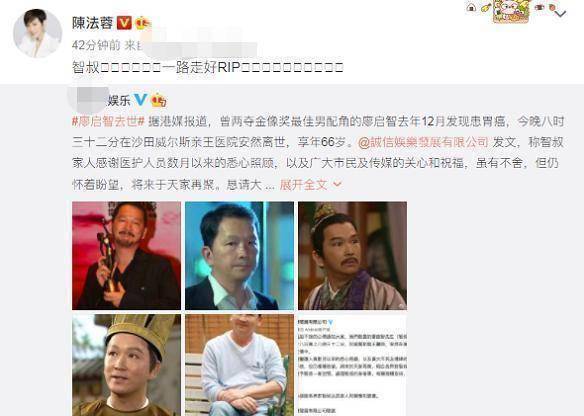Screen dimensions: 584x416
Task: Open the #廖启智去世# hashtag topic
Action: [x=108, y=121]
